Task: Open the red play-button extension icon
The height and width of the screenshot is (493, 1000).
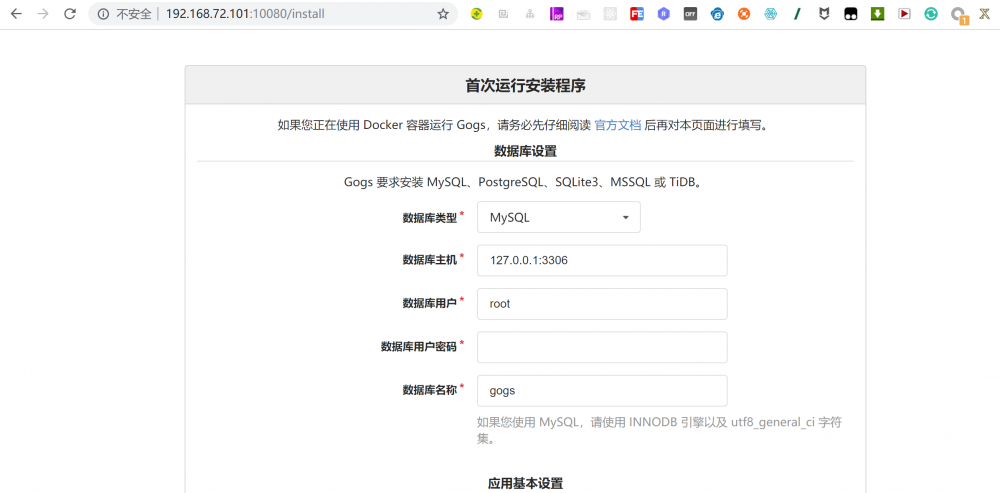Action: pyautogui.click(x=904, y=14)
